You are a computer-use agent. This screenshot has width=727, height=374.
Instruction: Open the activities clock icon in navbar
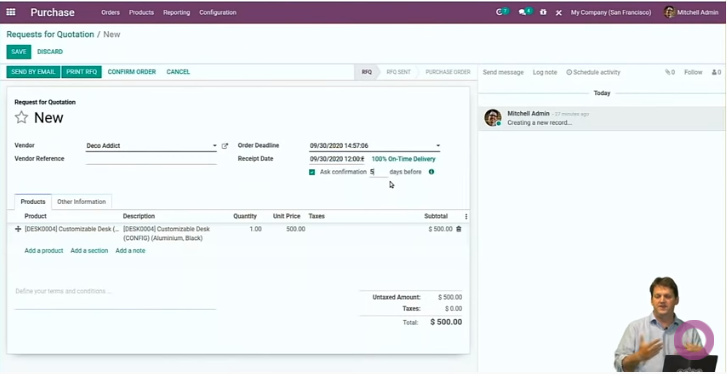(x=499, y=13)
